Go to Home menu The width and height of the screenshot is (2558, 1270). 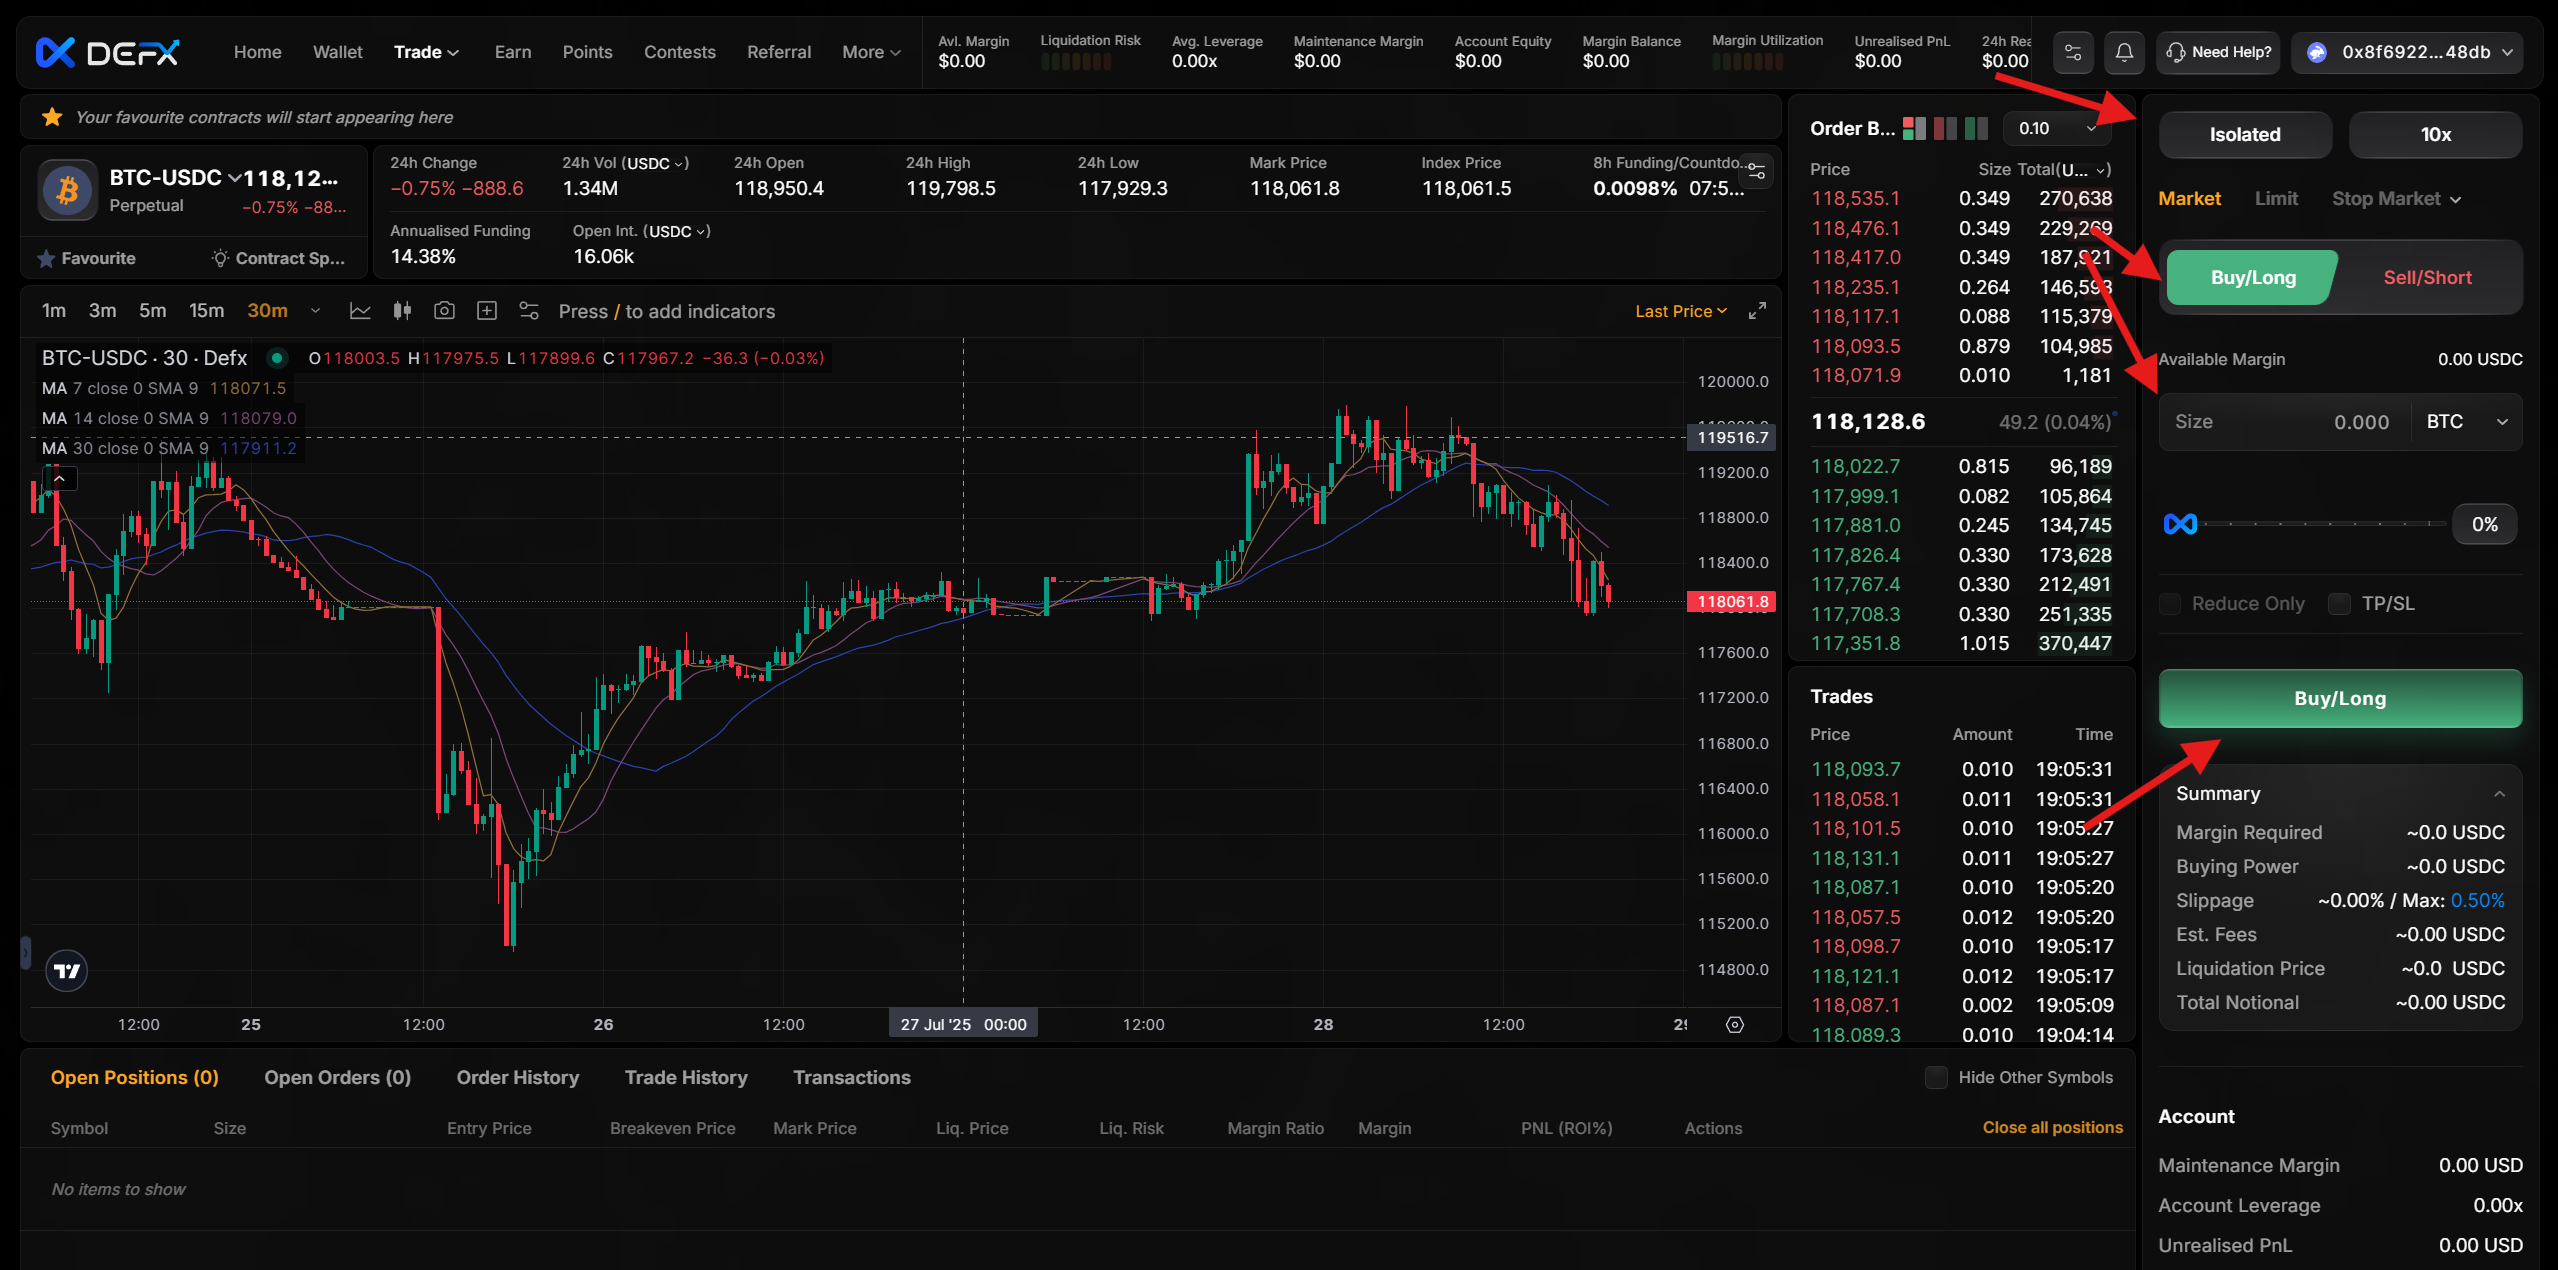[x=257, y=52]
